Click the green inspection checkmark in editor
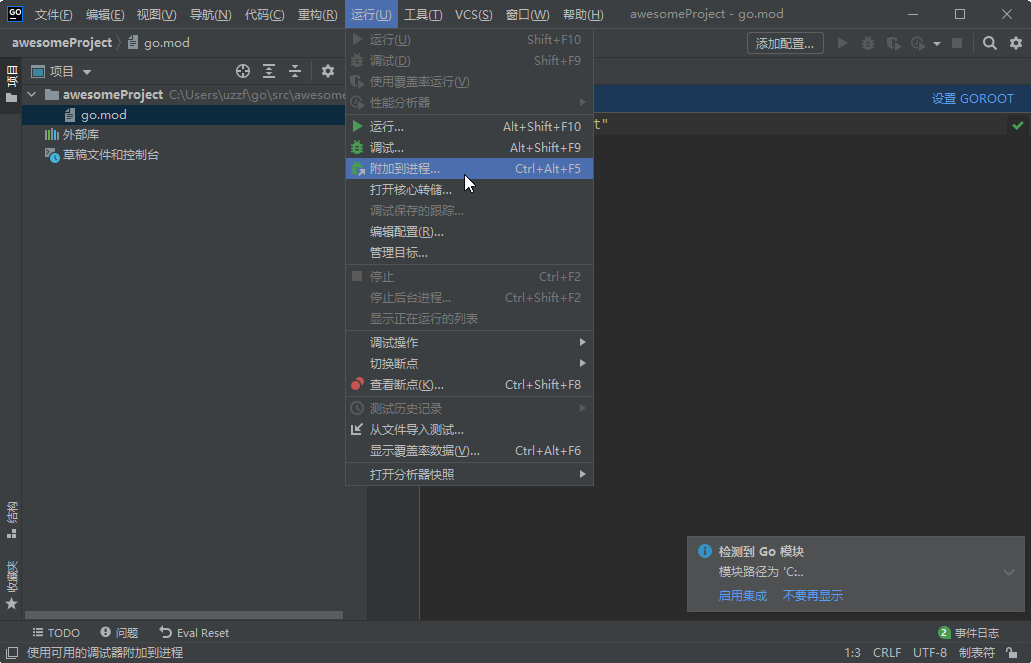Viewport: 1031px width, 663px height. 1018,125
